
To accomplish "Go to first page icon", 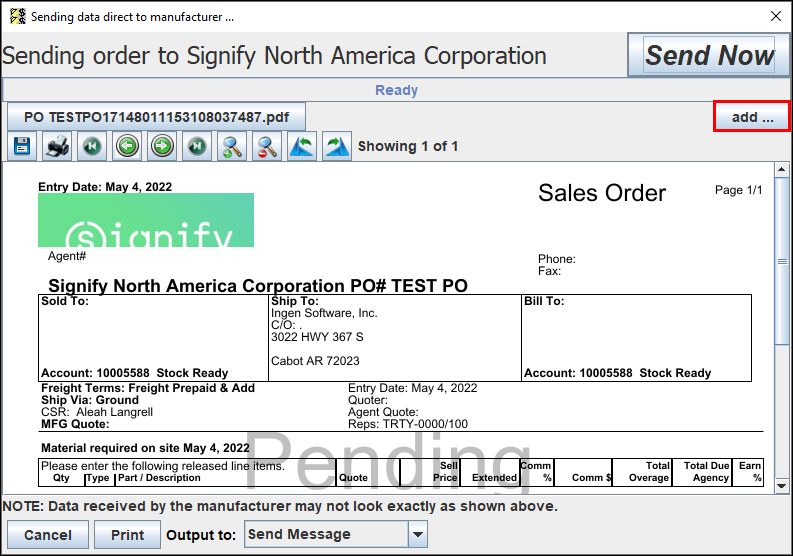I will coord(92,146).
